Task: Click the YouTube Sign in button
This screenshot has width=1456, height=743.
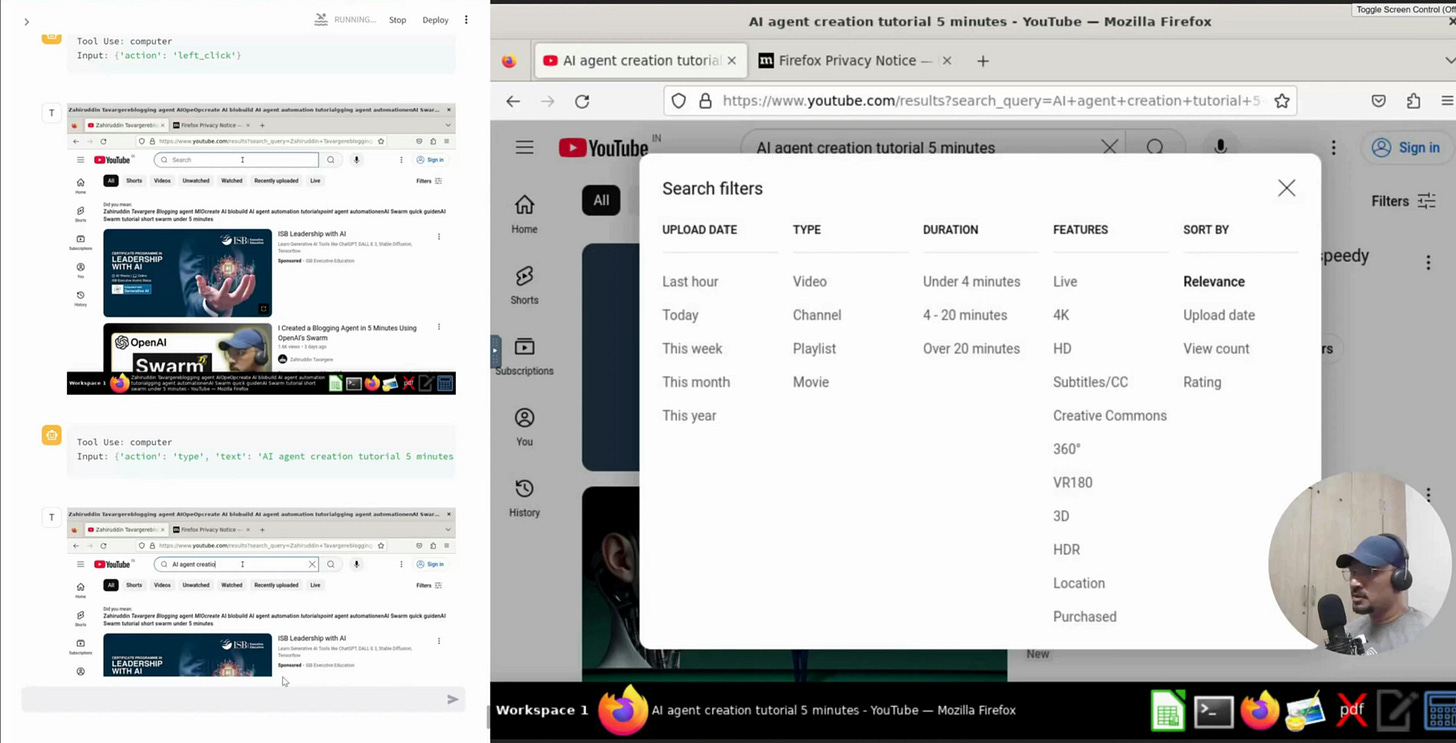Action: click(1406, 148)
